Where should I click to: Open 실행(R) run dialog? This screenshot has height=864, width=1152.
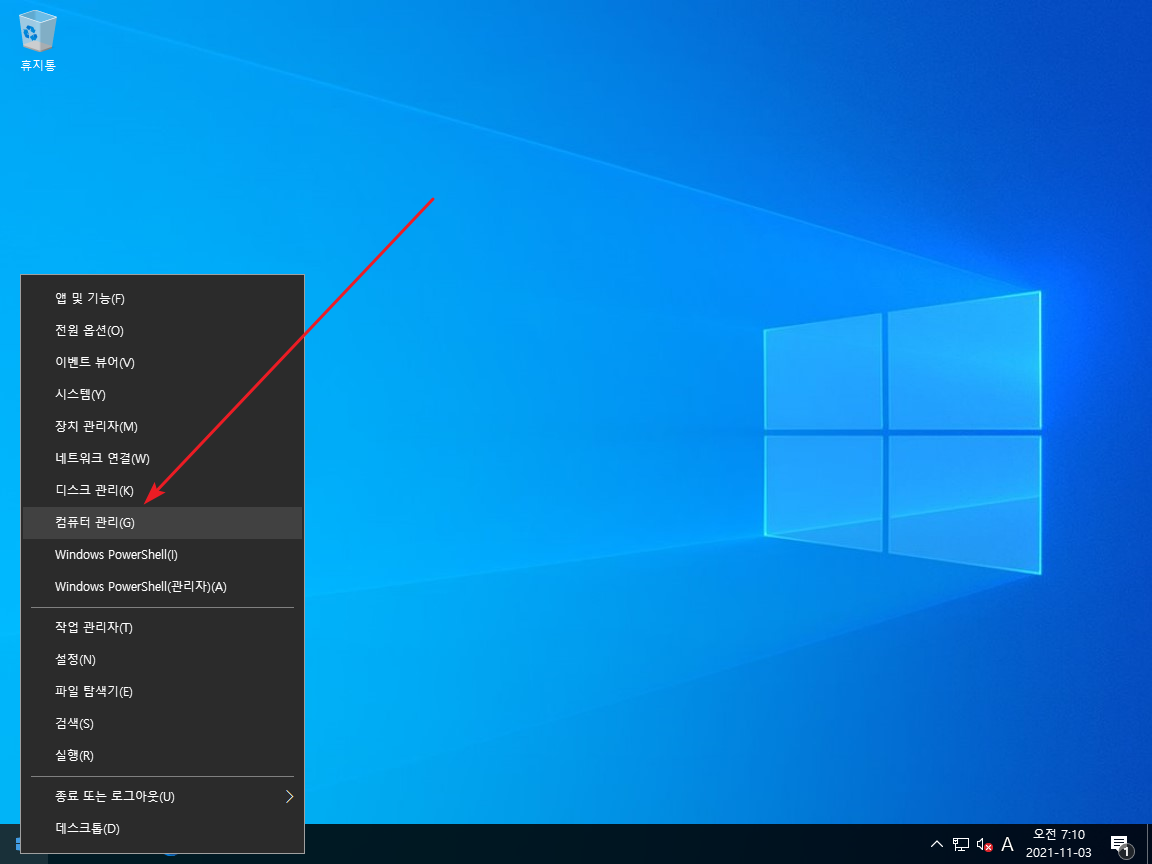point(162,755)
